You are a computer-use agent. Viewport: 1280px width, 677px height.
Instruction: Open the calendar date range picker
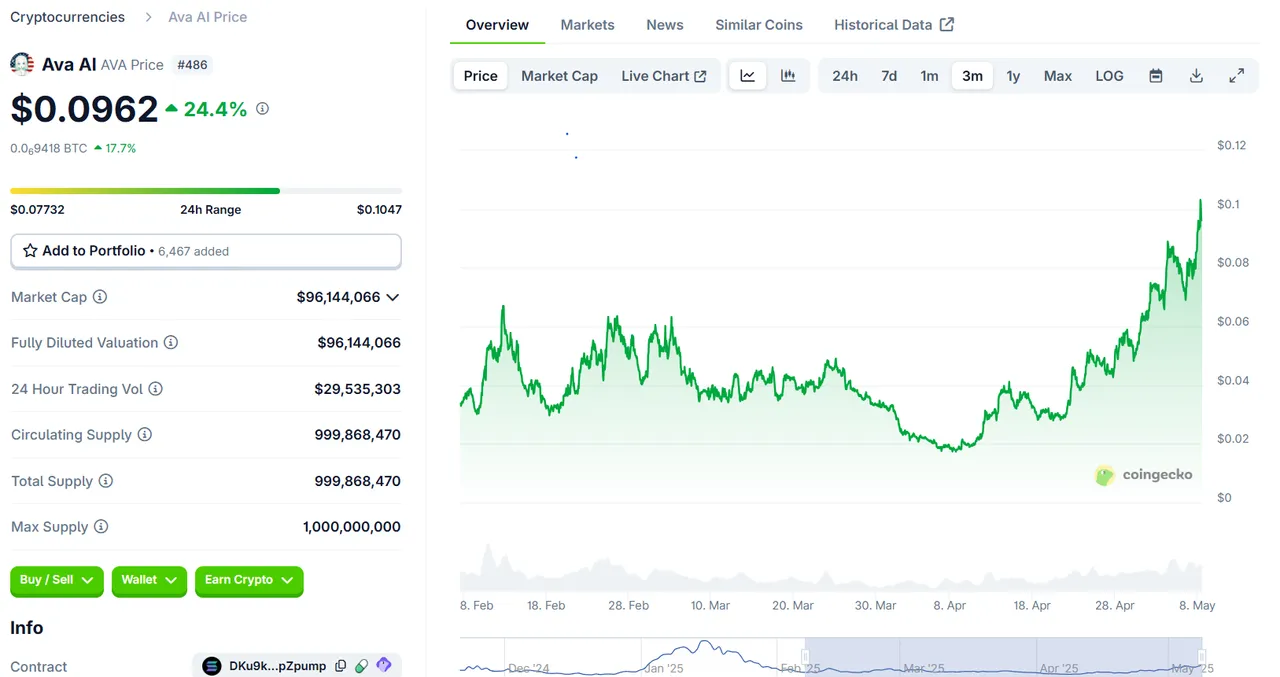[x=1156, y=76]
